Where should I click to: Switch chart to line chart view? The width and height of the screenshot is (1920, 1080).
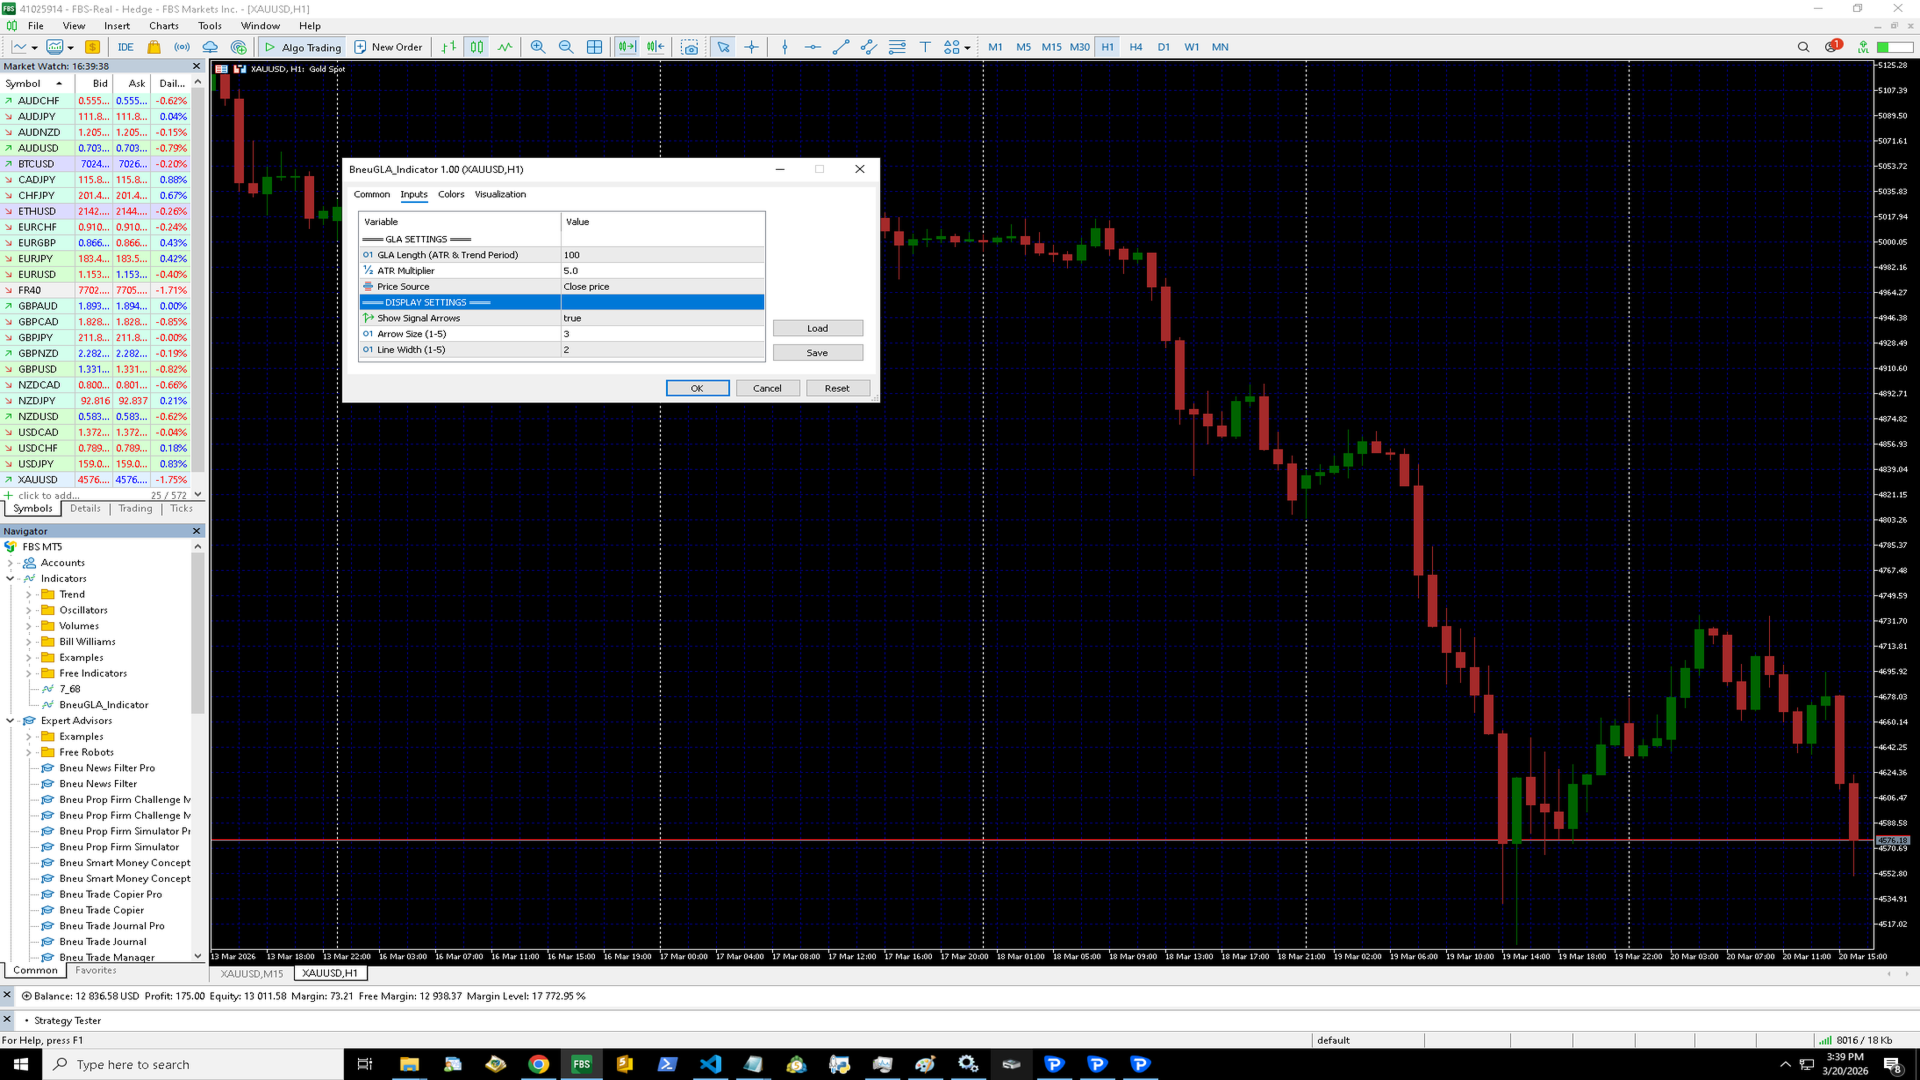pyautogui.click(x=505, y=47)
